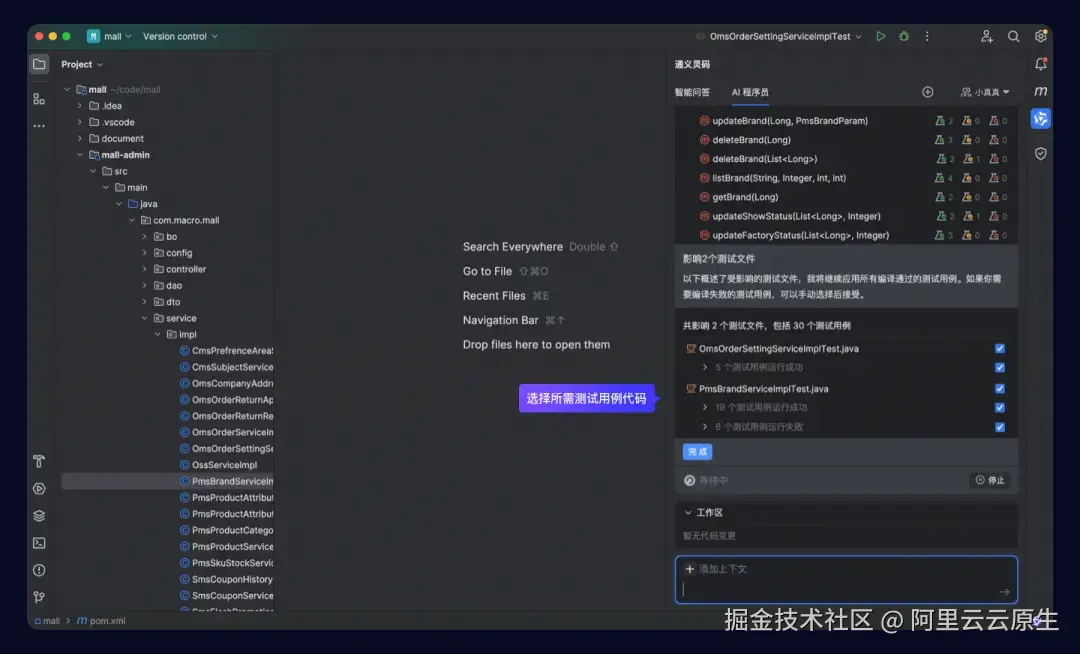Run tests with the green Run arrow
The height and width of the screenshot is (654, 1080).
[x=880, y=36]
